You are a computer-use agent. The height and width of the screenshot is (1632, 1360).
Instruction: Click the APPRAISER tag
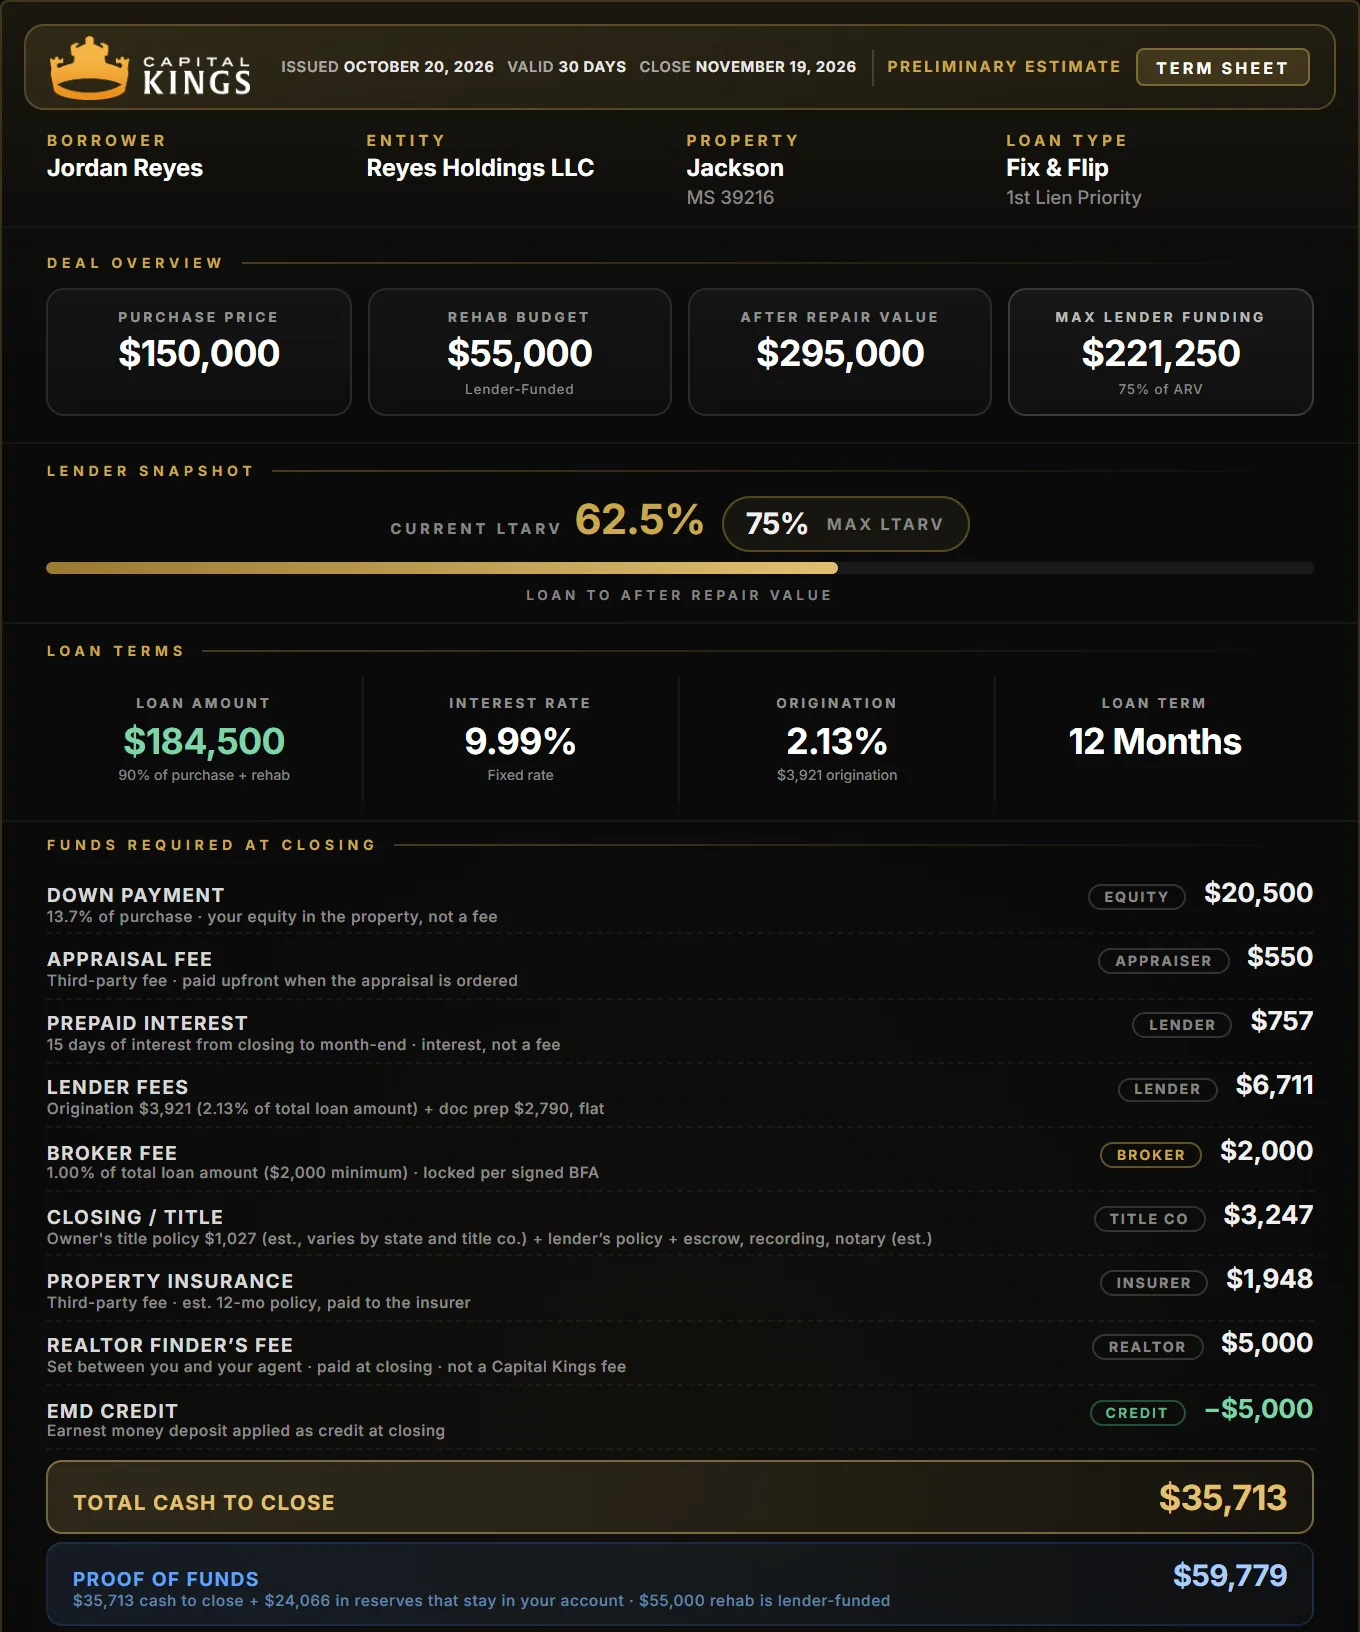(x=1163, y=961)
